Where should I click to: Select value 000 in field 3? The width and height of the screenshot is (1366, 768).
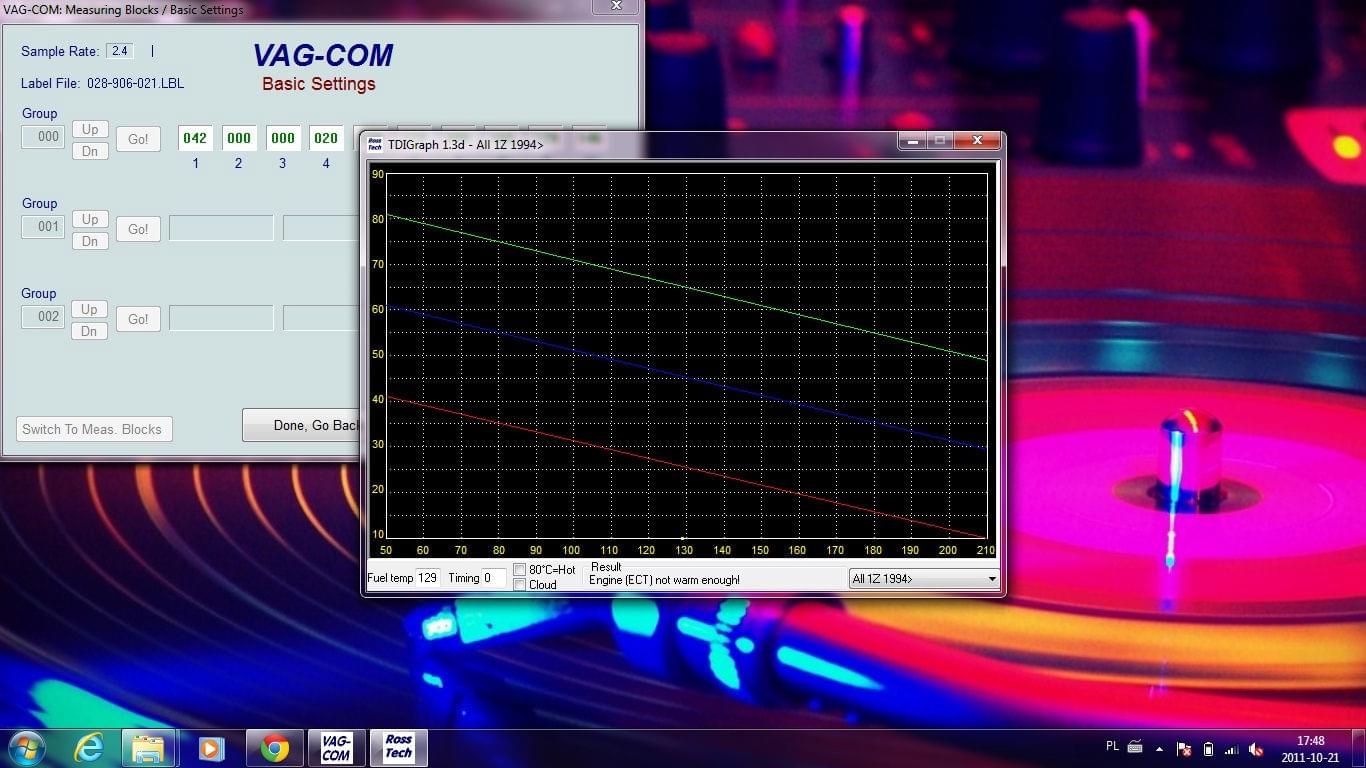click(x=283, y=139)
